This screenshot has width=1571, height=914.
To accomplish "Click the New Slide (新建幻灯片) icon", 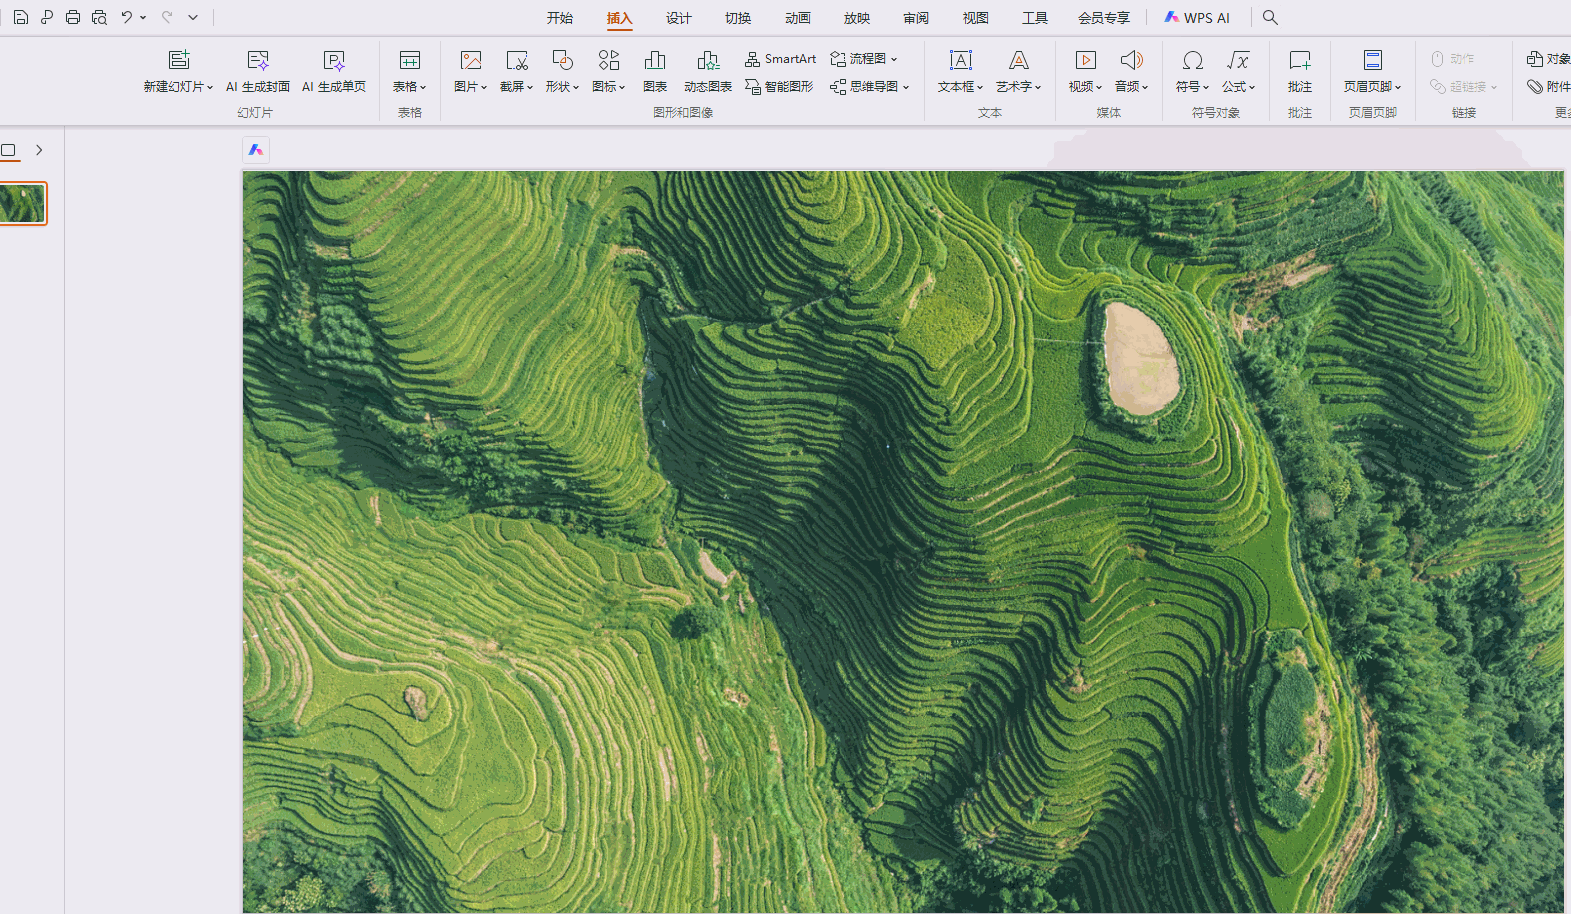I will click(x=178, y=61).
